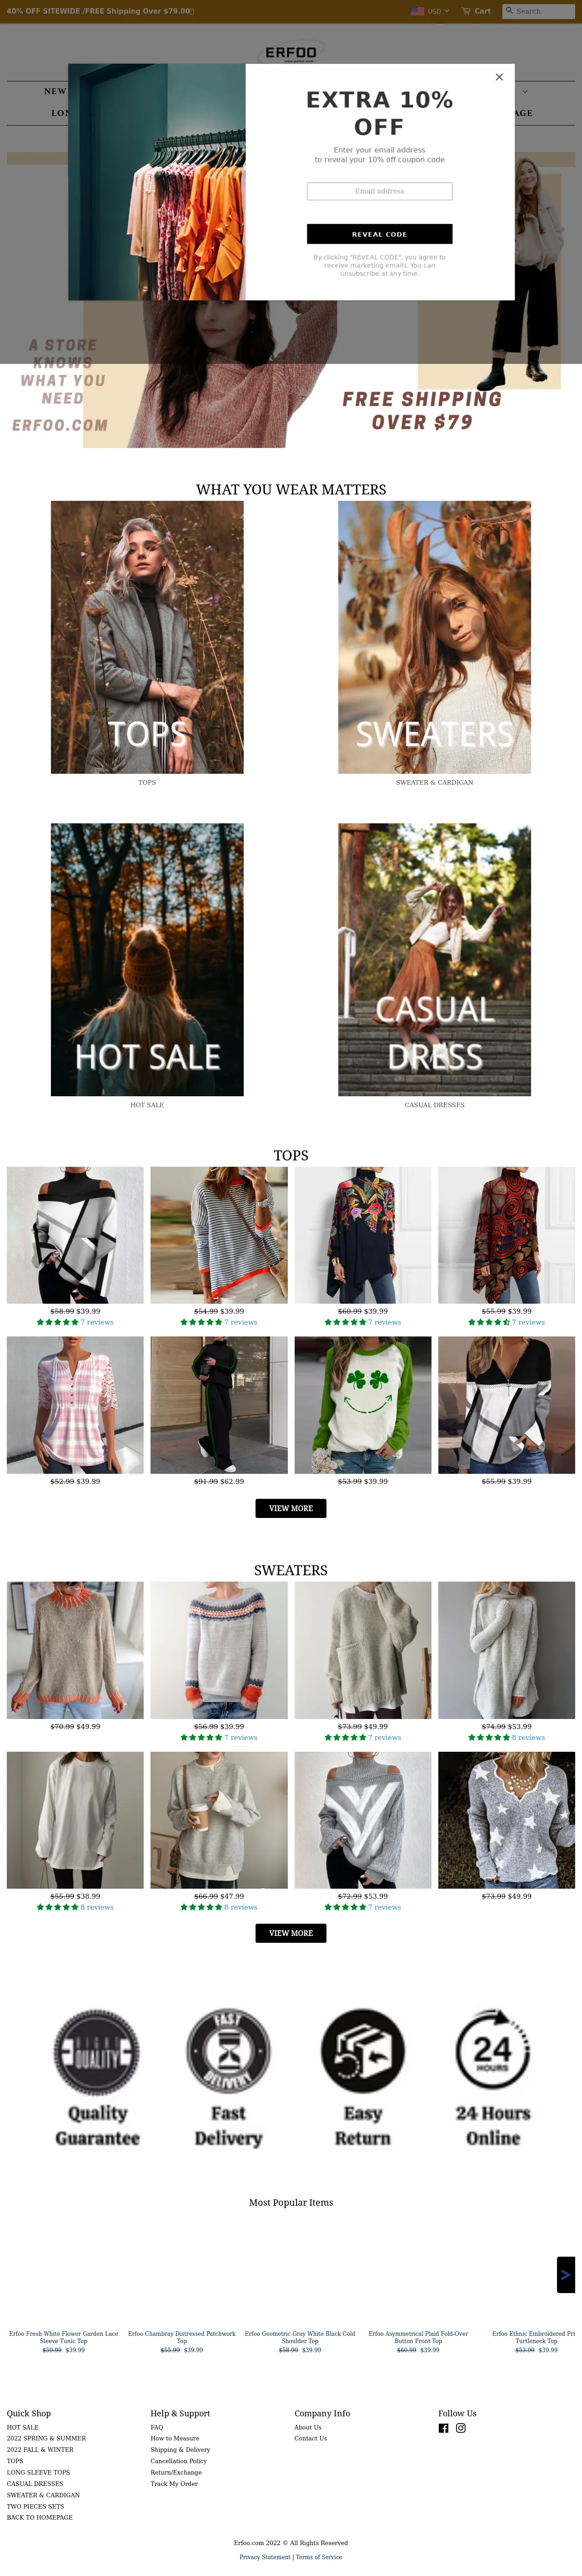This screenshot has width=582, height=2576.
Task: Open the CASUAL DRESSES footer link
Action: click(x=35, y=2484)
